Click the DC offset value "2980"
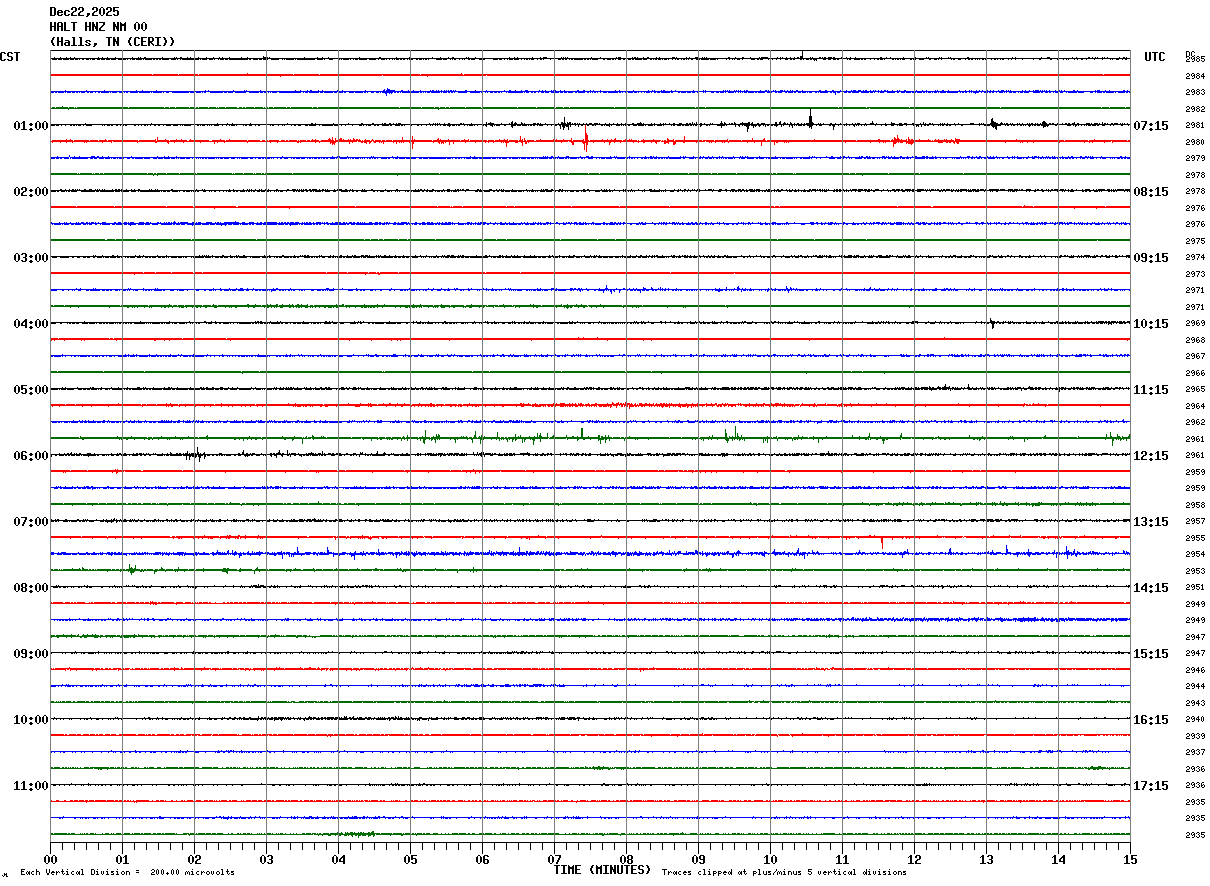The width and height of the screenshot is (1210, 886). click(x=1195, y=142)
